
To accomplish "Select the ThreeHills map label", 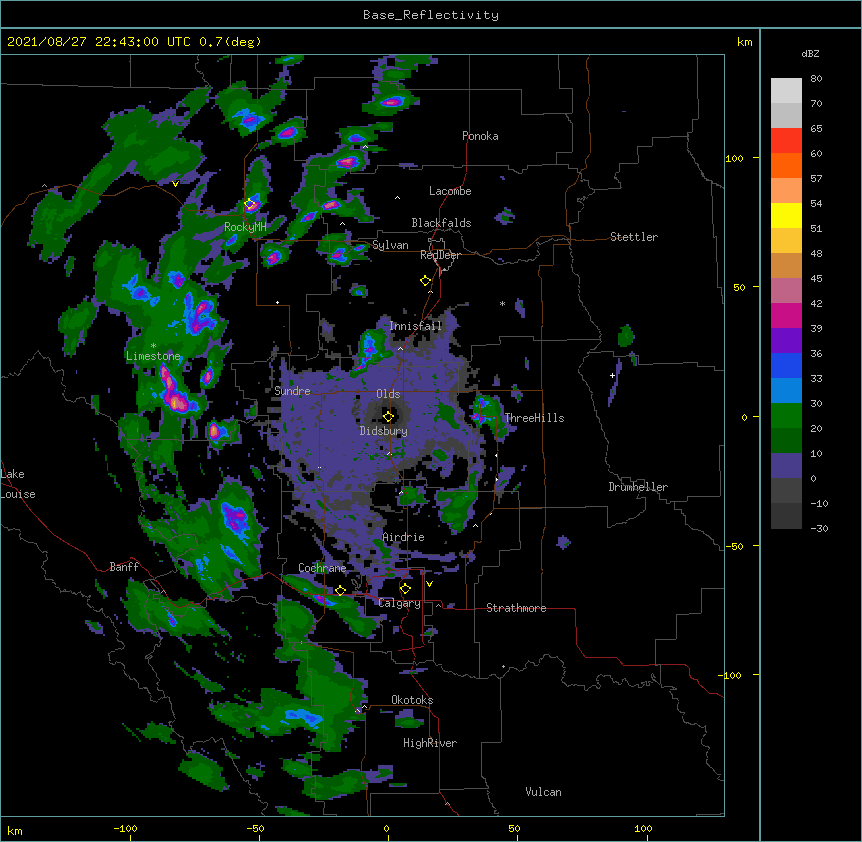I will tap(534, 418).
